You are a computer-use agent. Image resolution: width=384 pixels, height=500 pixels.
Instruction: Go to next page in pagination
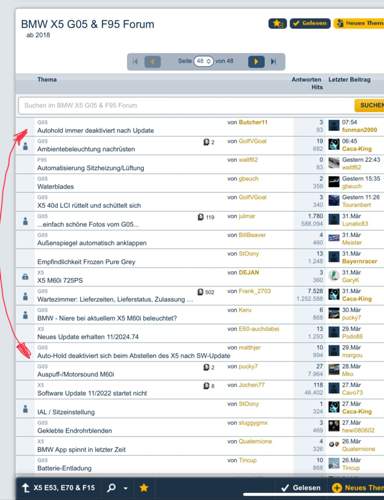point(256,61)
